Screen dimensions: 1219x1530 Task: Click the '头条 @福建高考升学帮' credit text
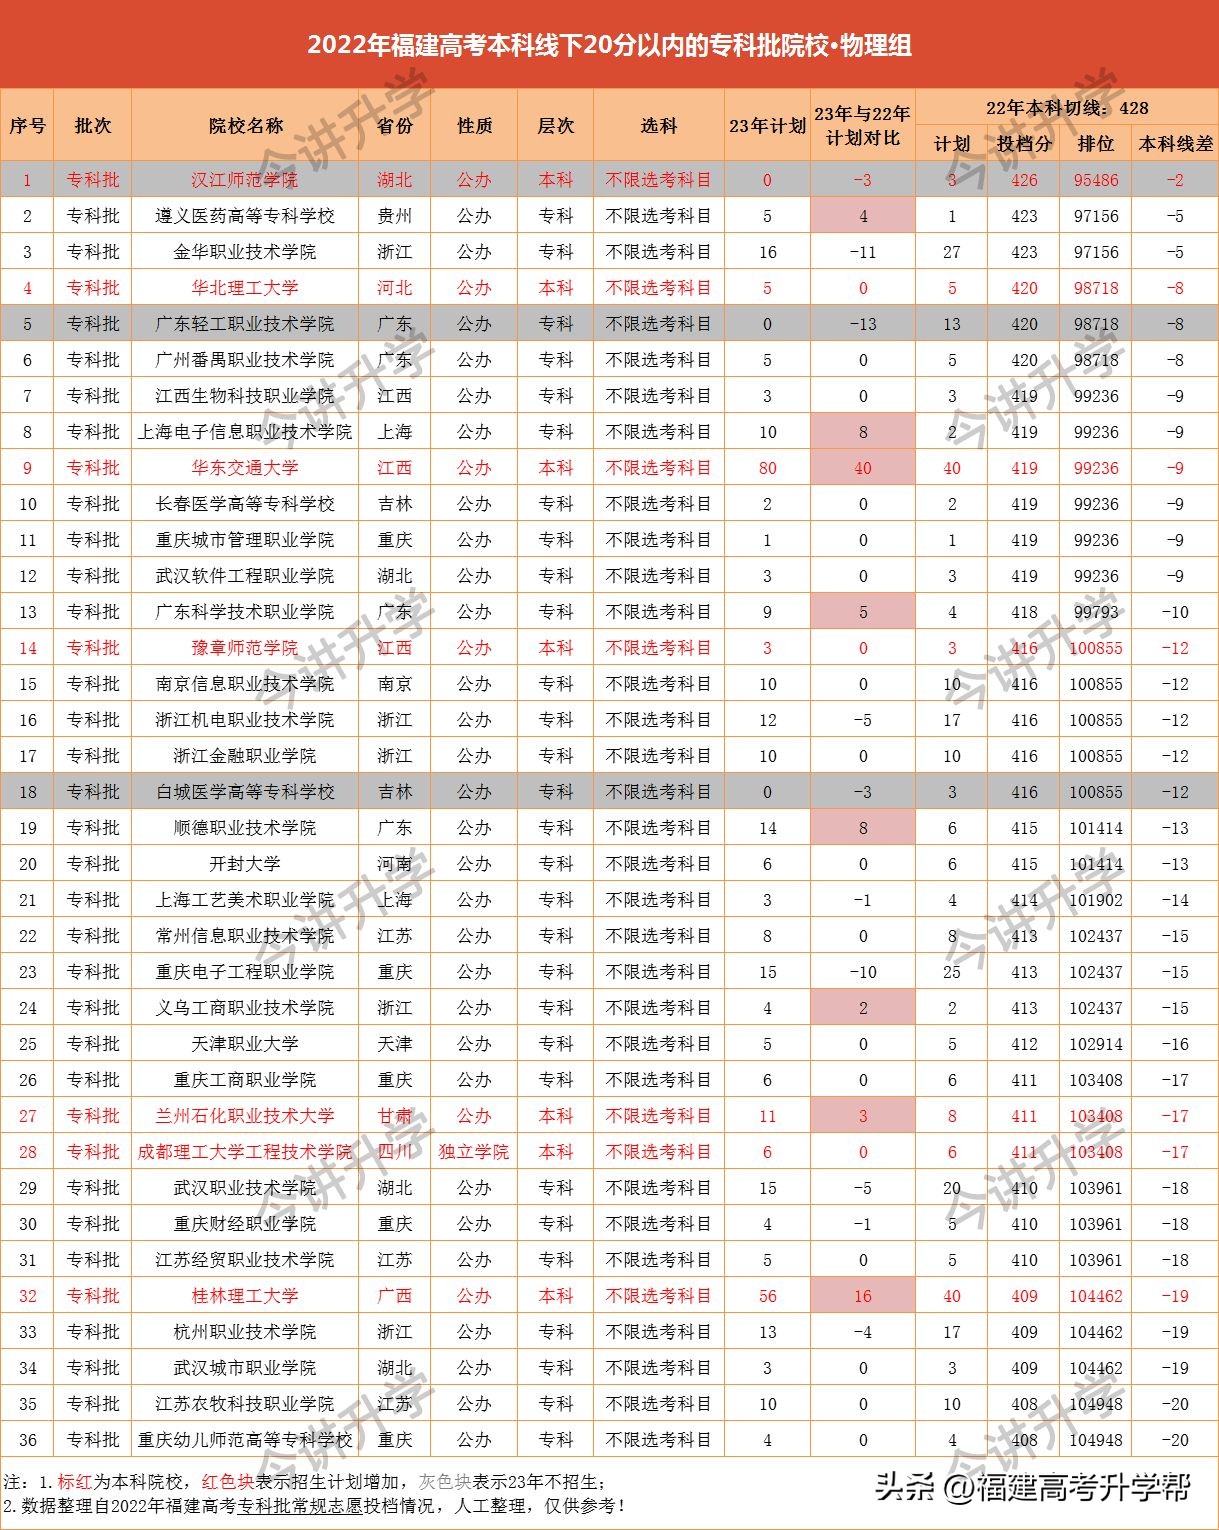tap(1033, 1487)
